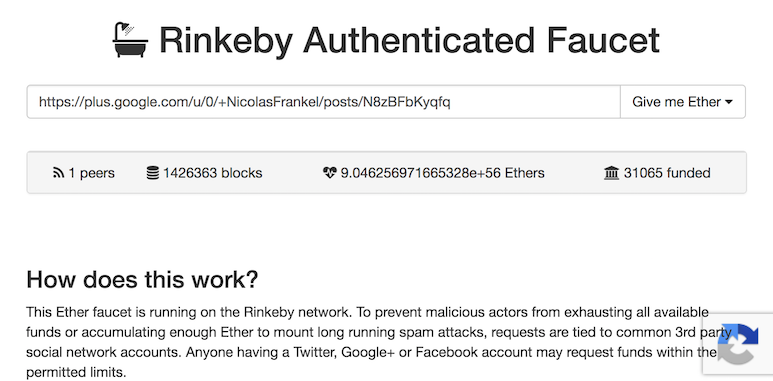Click the heartbeat icon beside Ethers
The height and width of the screenshot is (381, 773).
(x=329, y=173)
